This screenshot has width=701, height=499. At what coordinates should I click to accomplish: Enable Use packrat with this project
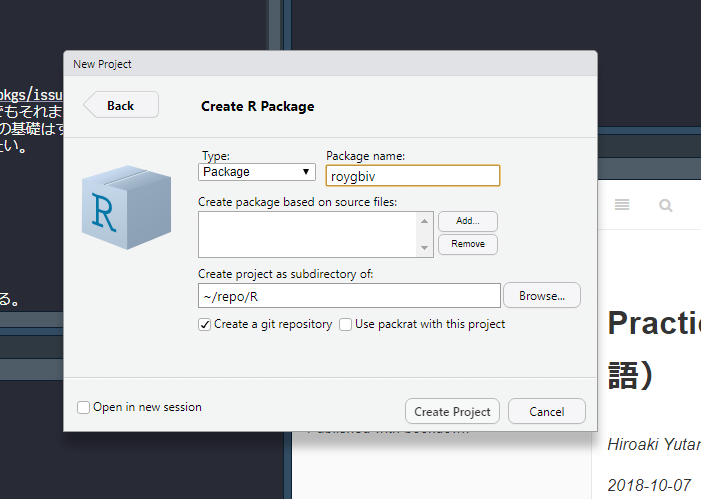point(346,324)
